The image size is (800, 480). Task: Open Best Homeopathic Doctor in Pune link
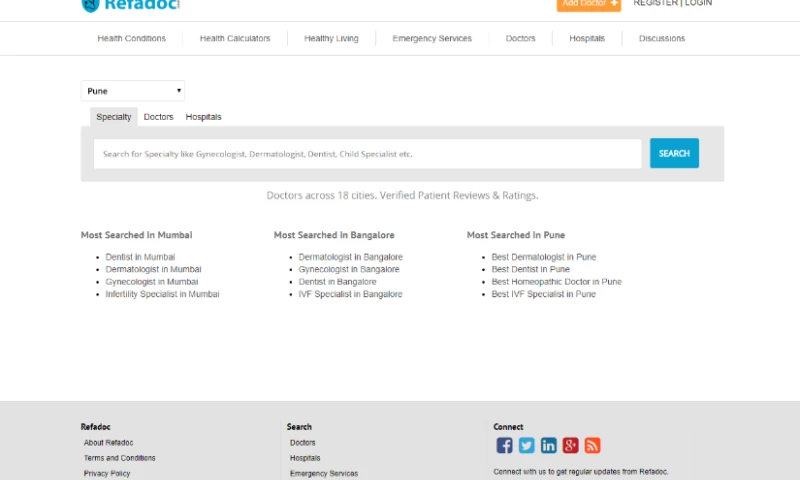pos(557,282)
